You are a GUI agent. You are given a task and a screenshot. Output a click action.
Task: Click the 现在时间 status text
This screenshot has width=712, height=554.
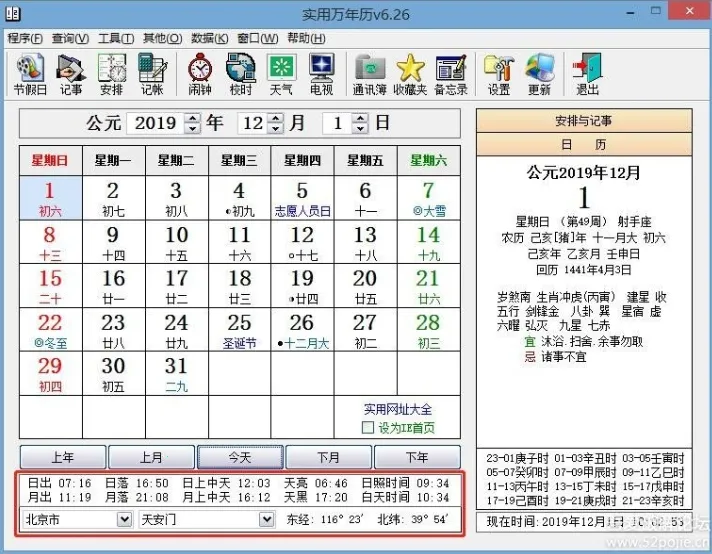click(x=584, y=522)
